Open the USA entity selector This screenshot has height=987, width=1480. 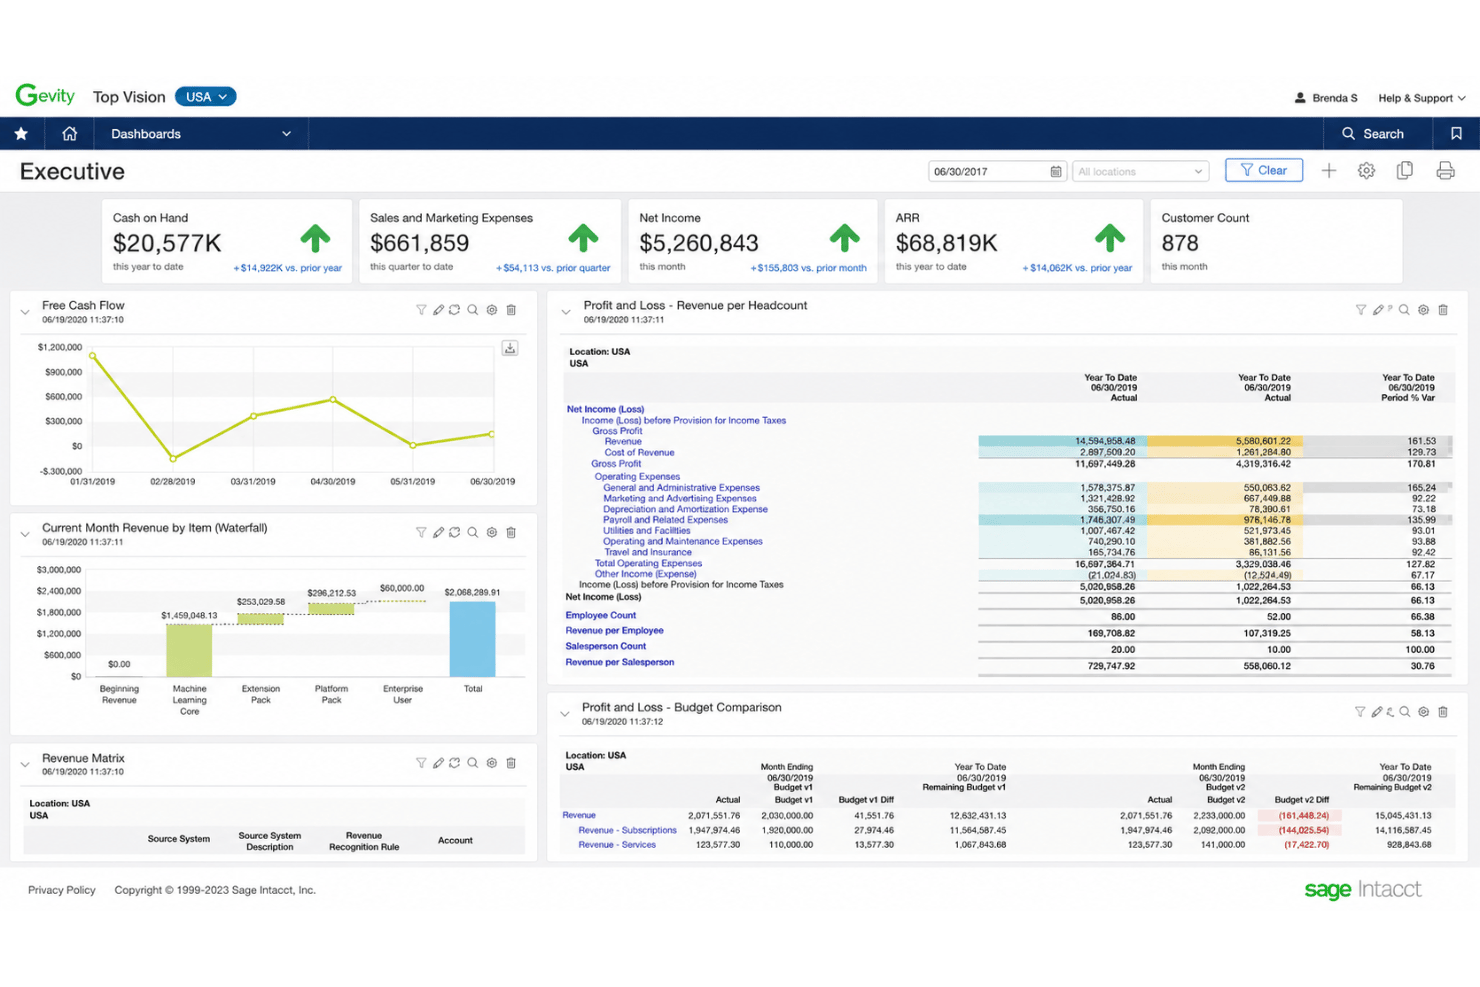tap(206, 96)
